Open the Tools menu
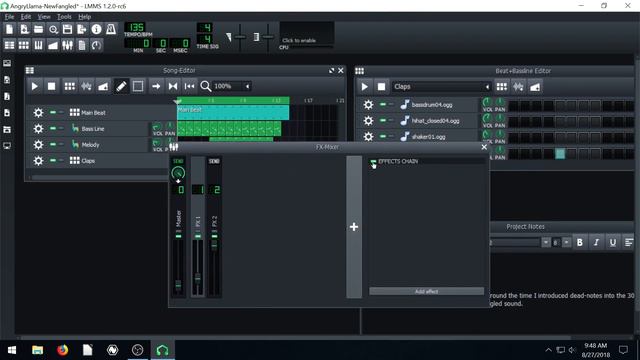Image resolution: width=640 pixels, height=360 pixels. tap(64, 17)
